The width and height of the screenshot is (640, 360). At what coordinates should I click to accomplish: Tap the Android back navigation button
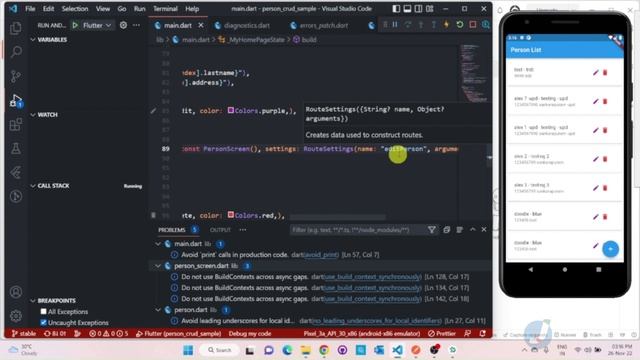(x=531, y=269)
